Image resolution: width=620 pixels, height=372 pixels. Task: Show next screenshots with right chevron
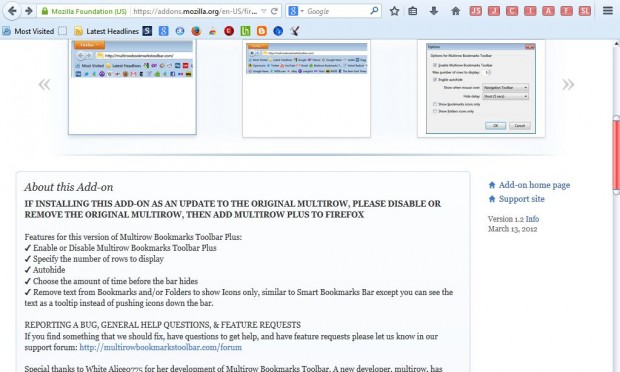tap(568, 84)
